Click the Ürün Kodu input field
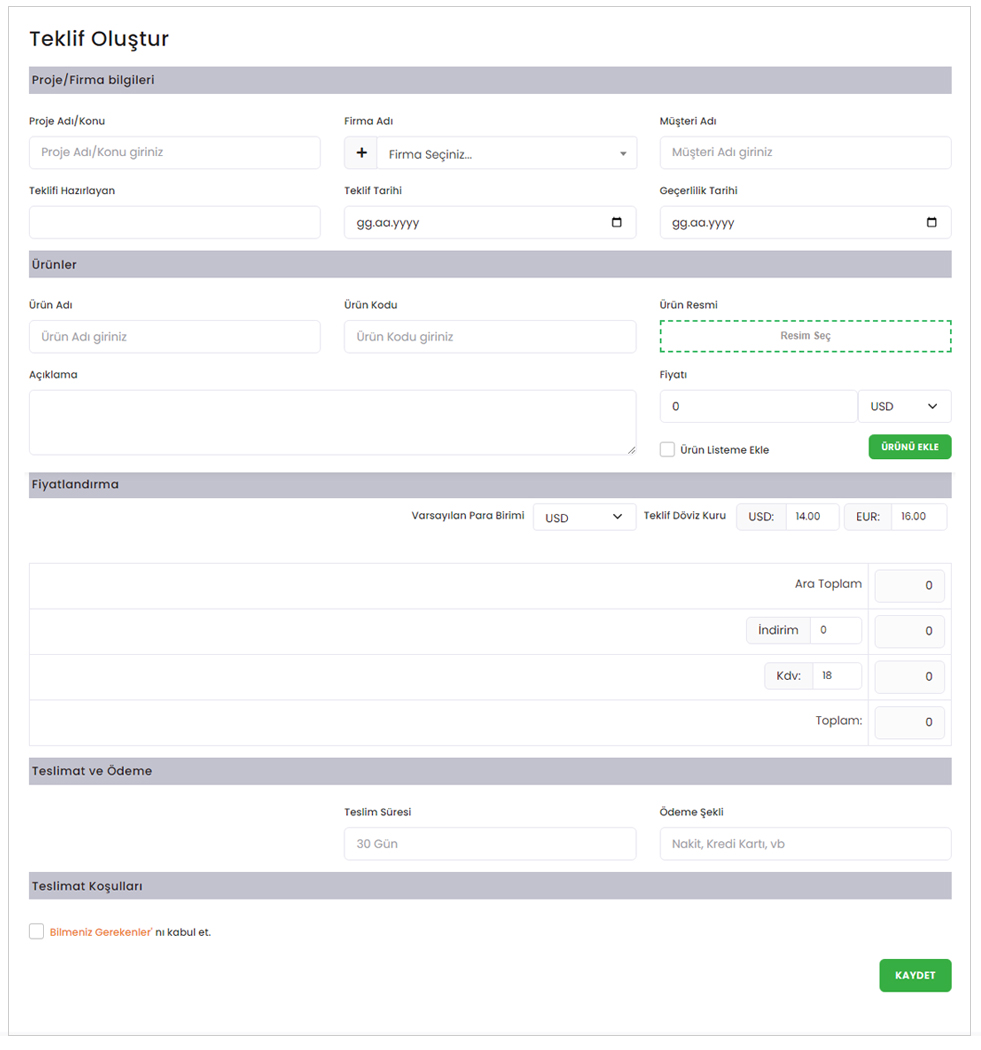This screenshot has height=1050, width=981. pyautogui.click(x=490, y=337)
